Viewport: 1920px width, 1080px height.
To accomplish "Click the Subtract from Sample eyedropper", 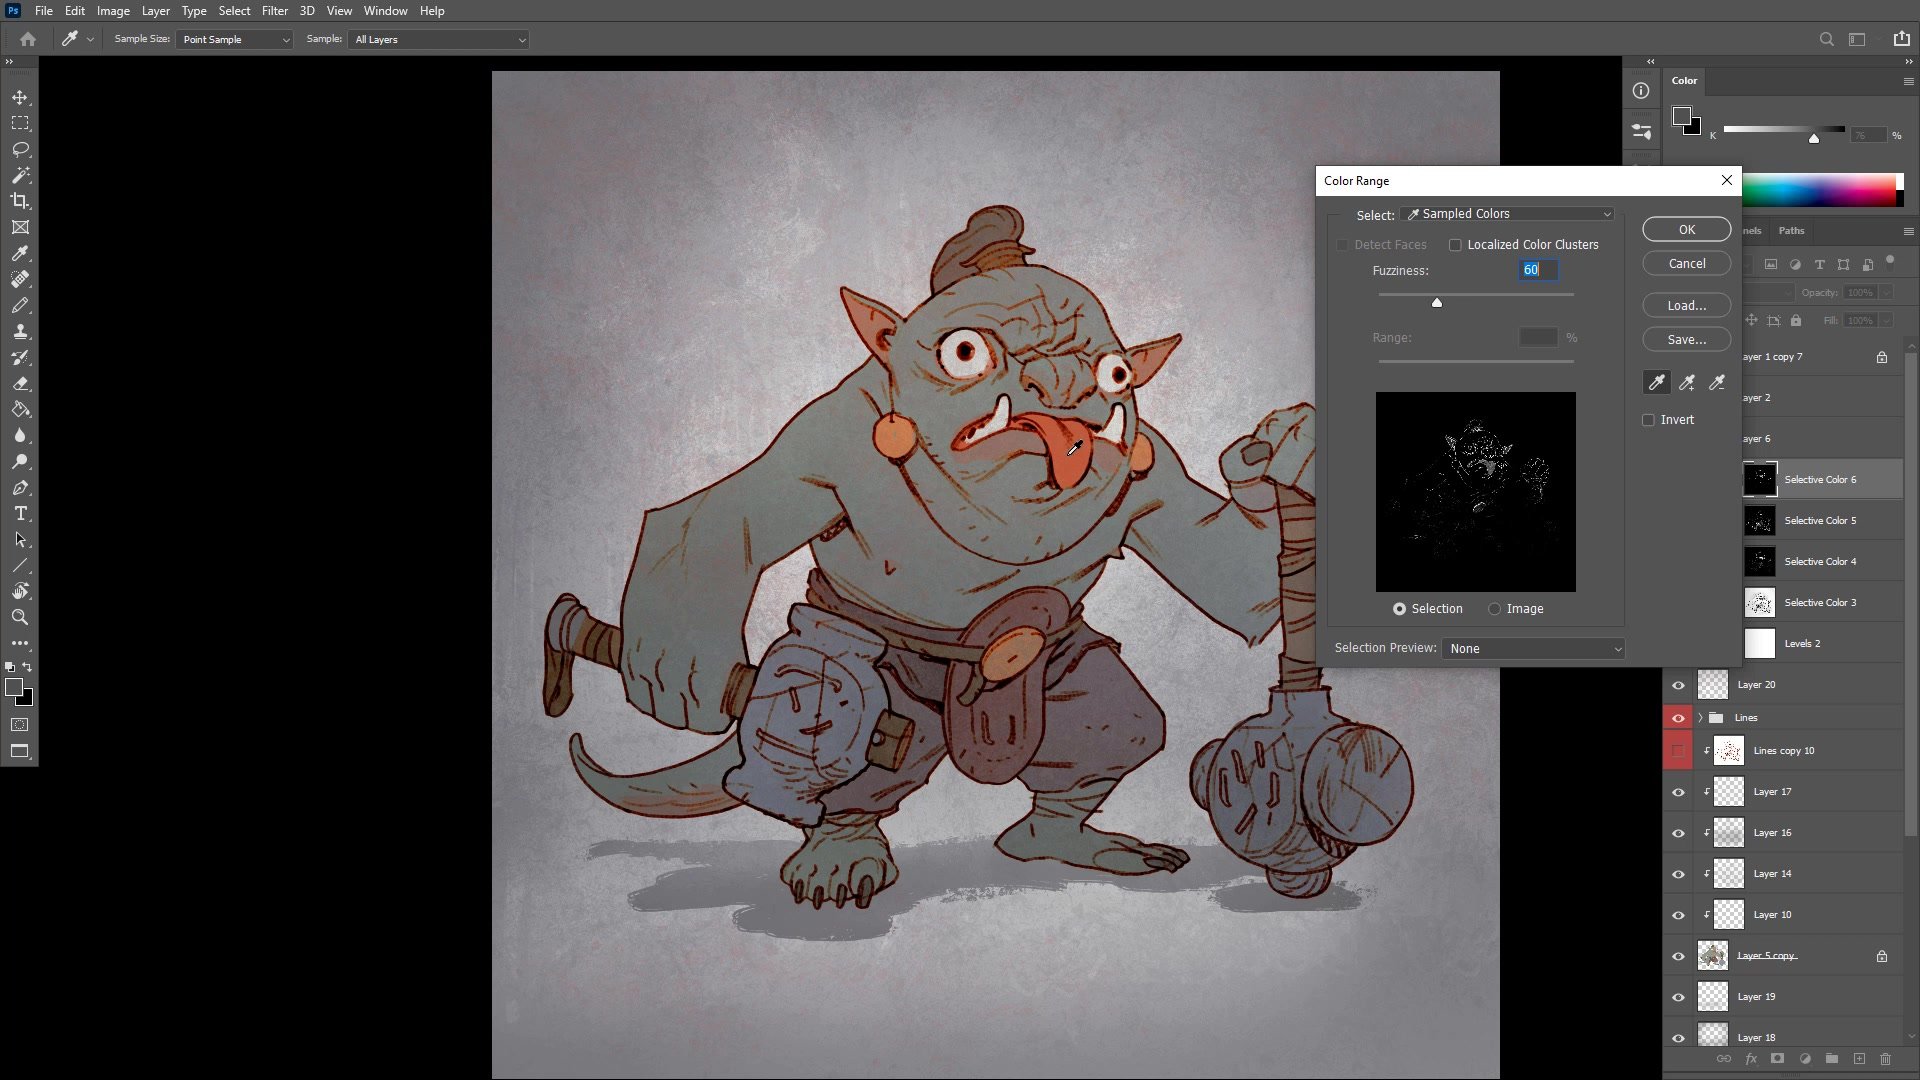I will click(1717, 382).
